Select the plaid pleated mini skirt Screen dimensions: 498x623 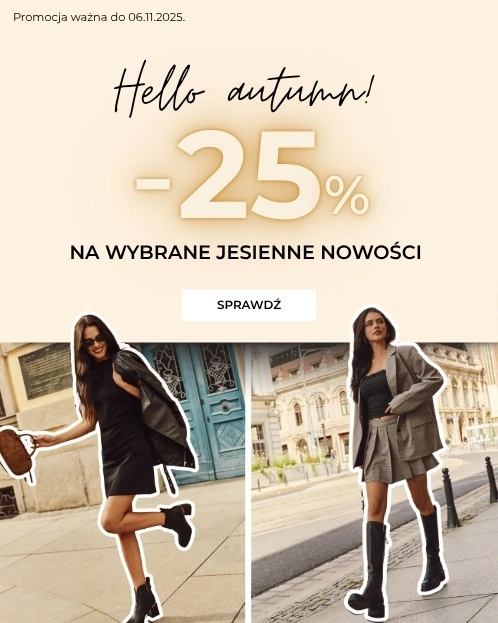click(x=397, y=451)
